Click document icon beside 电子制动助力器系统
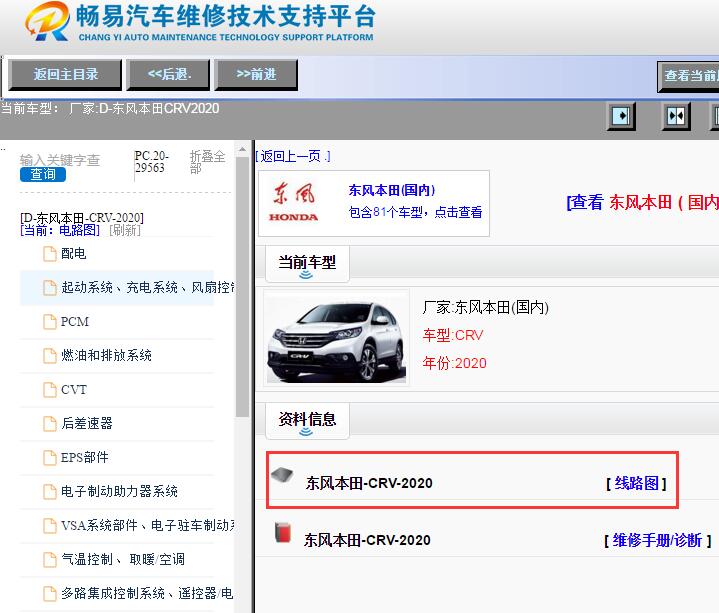 click(x=50, y=492)
